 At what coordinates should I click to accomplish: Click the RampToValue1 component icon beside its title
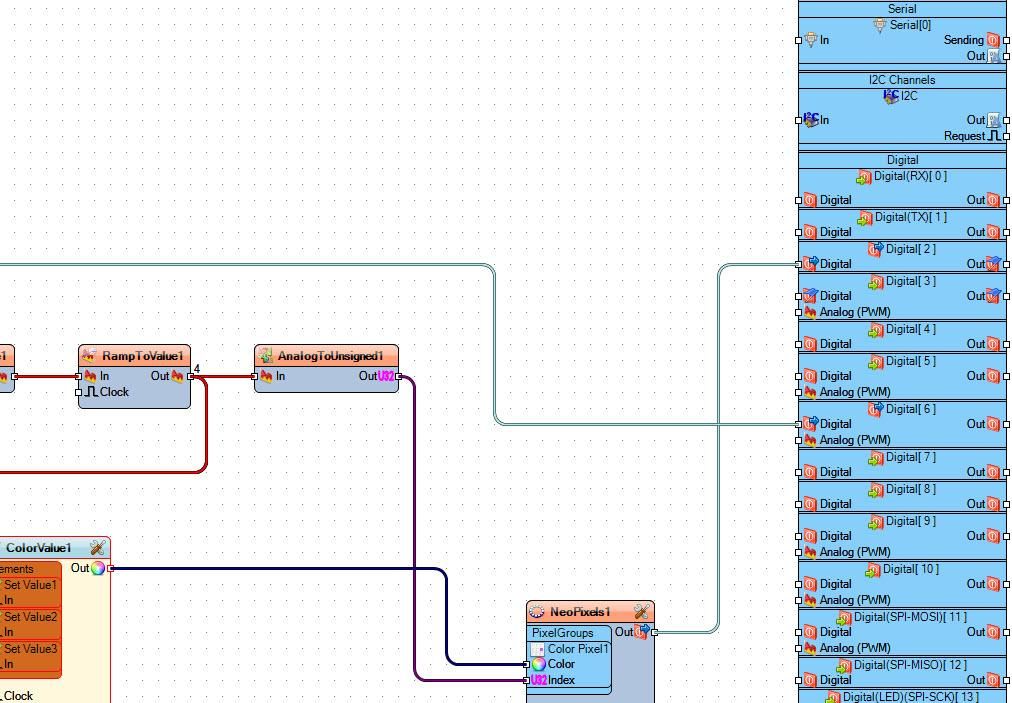click(89, 355)
